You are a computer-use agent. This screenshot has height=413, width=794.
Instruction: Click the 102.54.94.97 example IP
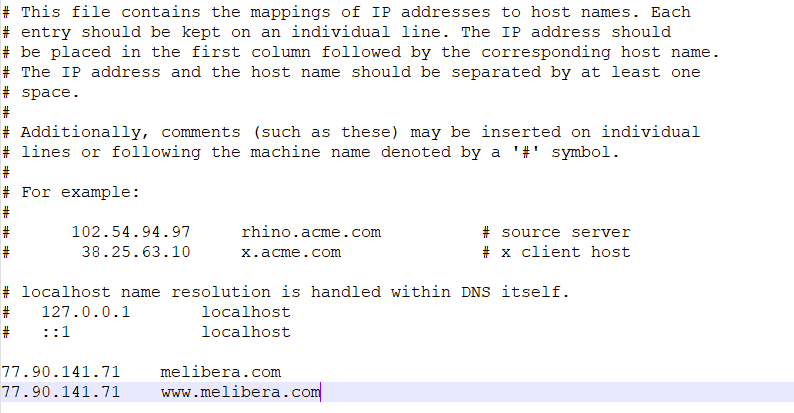click(x=131, y=232)
